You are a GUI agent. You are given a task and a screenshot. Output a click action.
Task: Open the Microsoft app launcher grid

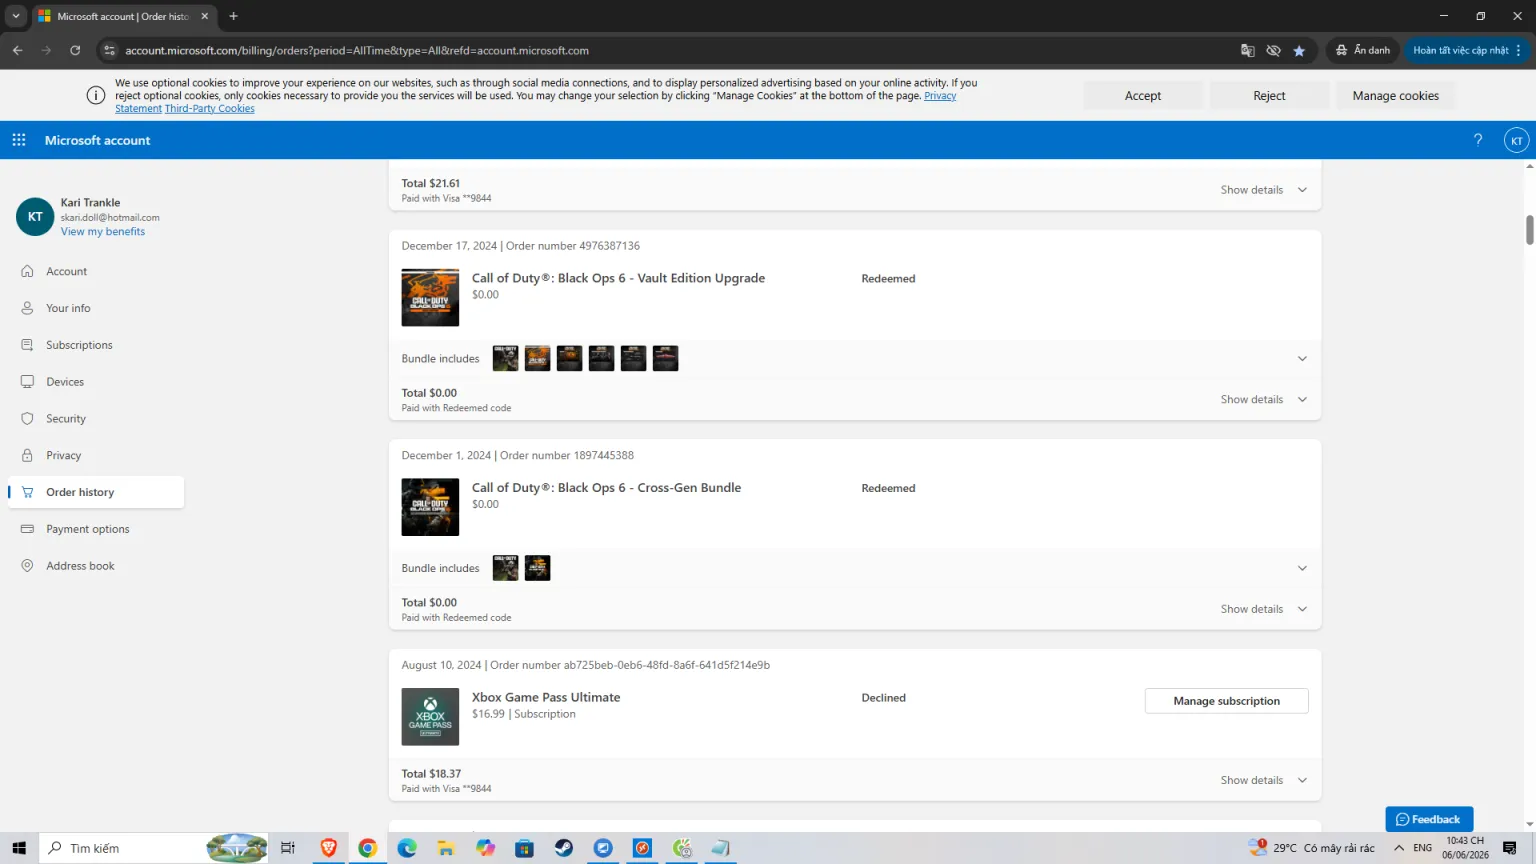pos(19,140)
